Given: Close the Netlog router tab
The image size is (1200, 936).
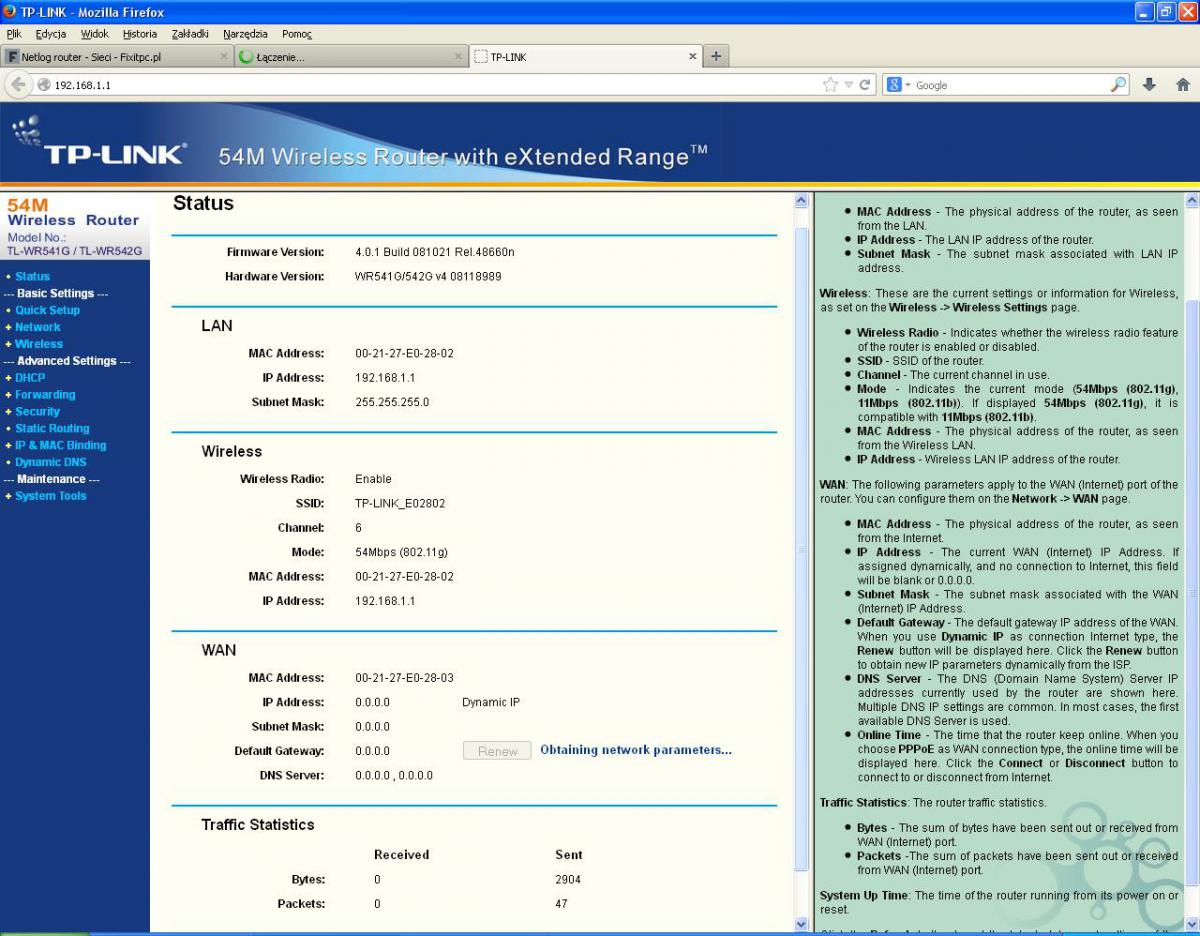Looking at the screenshot, I should (x=224, y=57).
